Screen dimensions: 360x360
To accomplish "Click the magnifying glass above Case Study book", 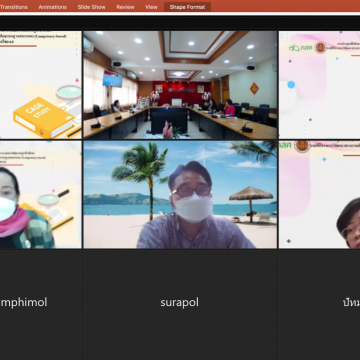I will [x=68, y=92].
